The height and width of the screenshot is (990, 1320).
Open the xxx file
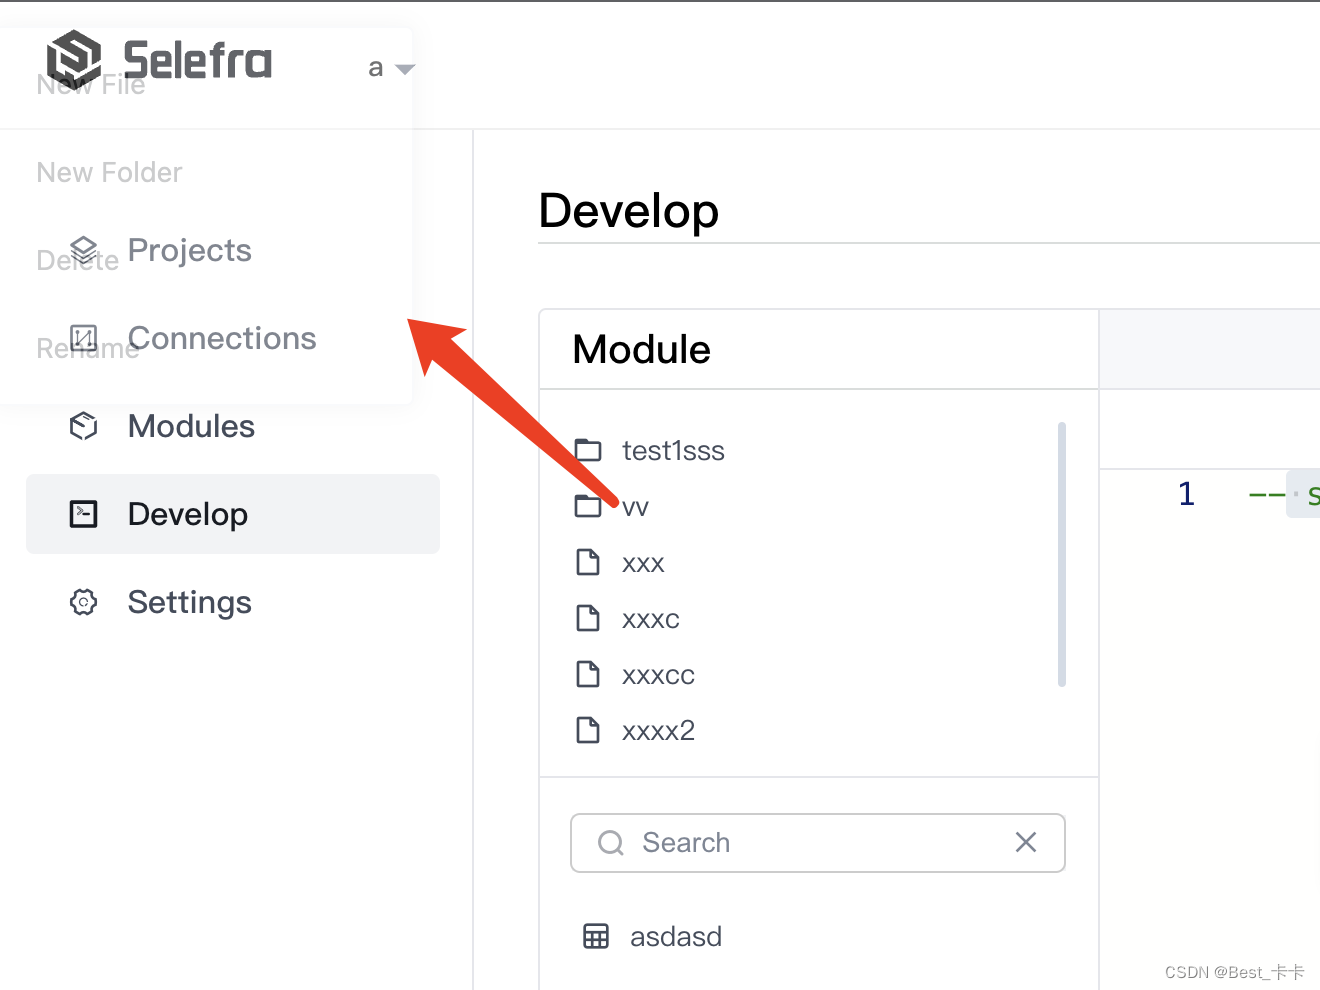pyautogui.click(x=643, y=563)
